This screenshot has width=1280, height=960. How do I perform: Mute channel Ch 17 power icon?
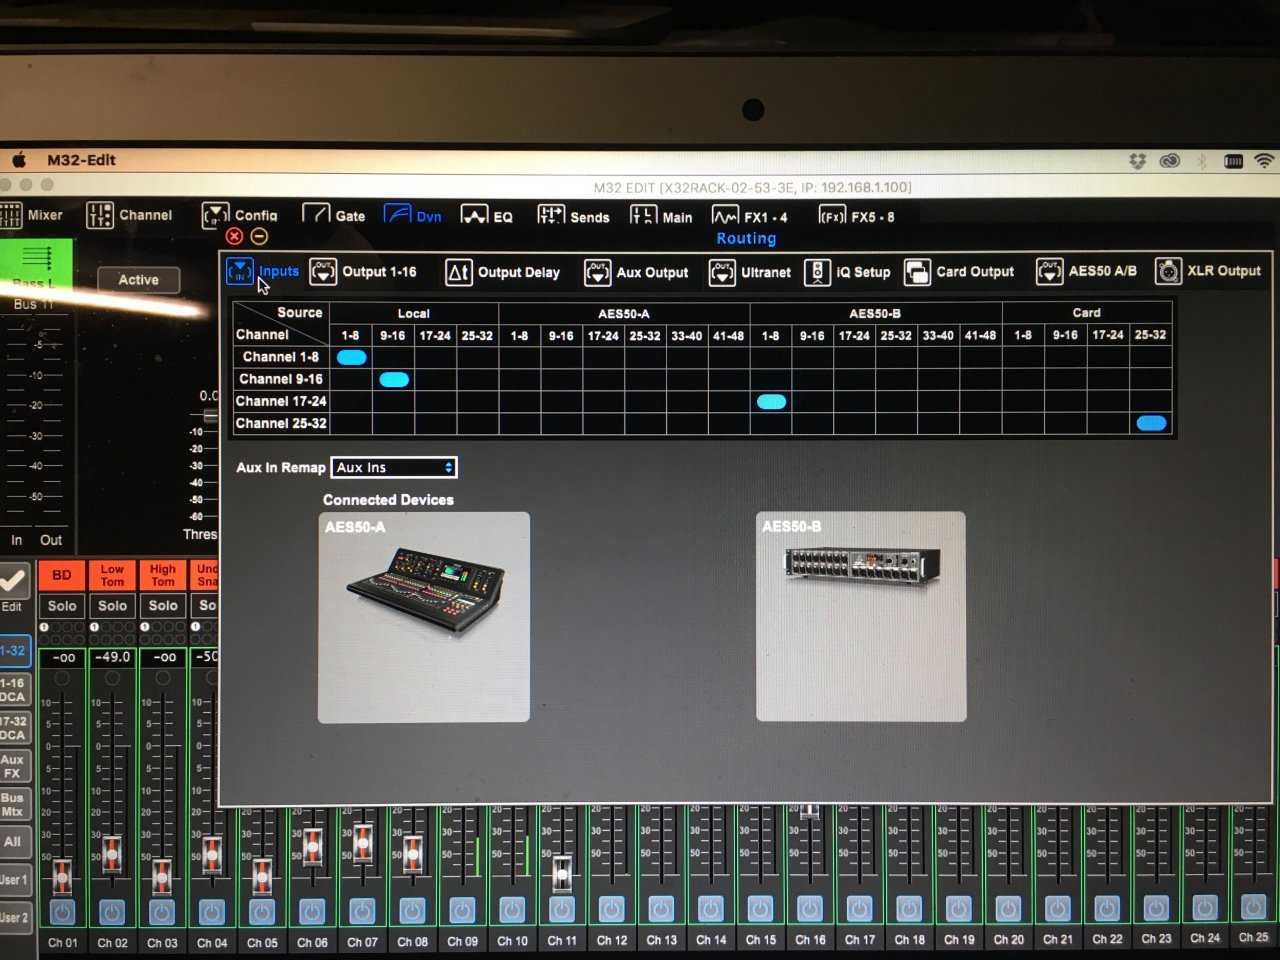click(x=859, y=908)
